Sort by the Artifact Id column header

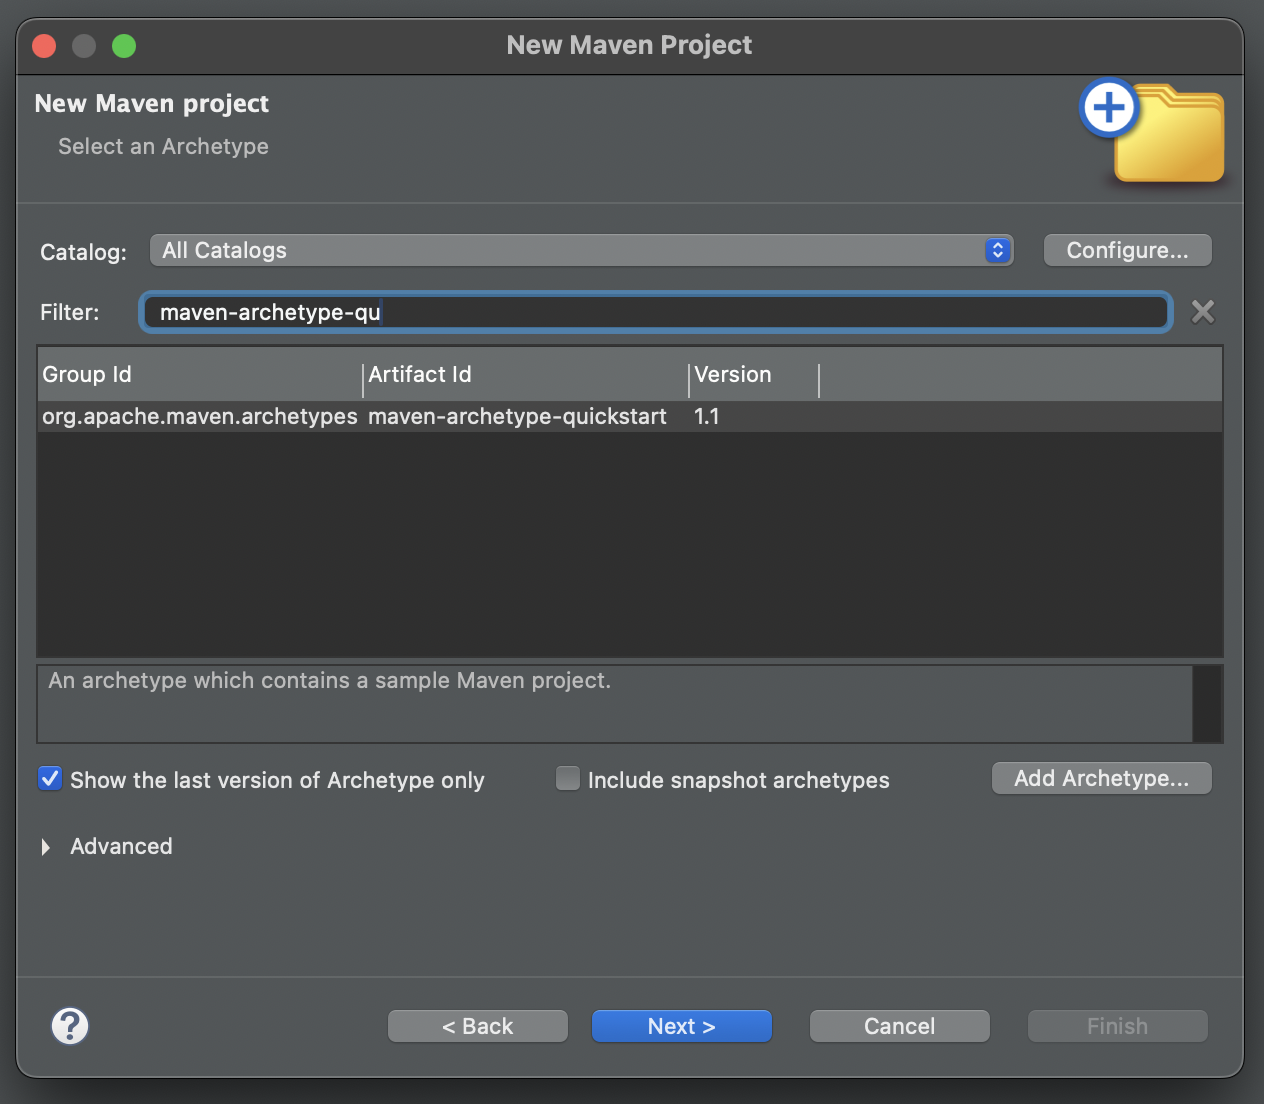pyautogui.click(x=525, y=375)
